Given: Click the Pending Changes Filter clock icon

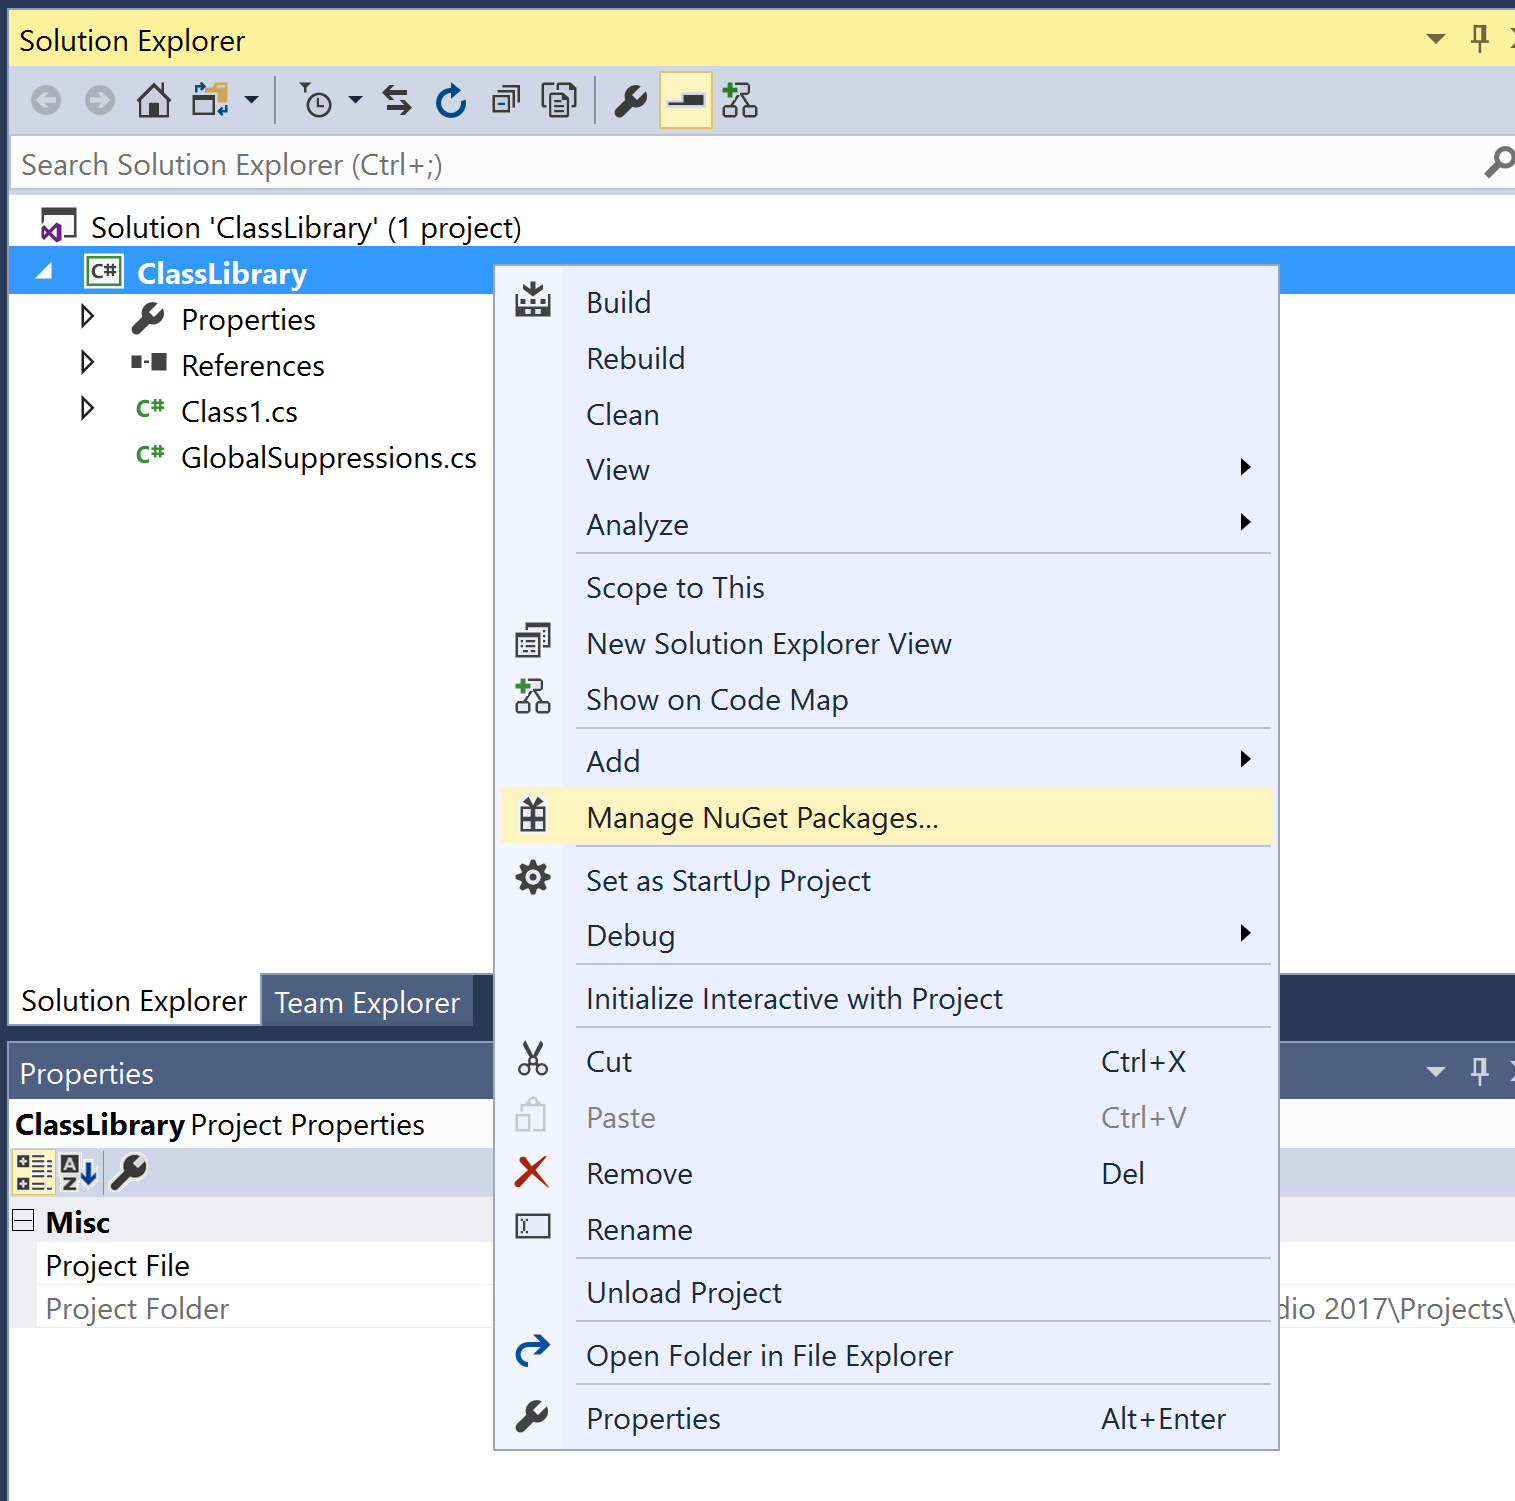Looking at the screenshot, I should click(316, 101).
